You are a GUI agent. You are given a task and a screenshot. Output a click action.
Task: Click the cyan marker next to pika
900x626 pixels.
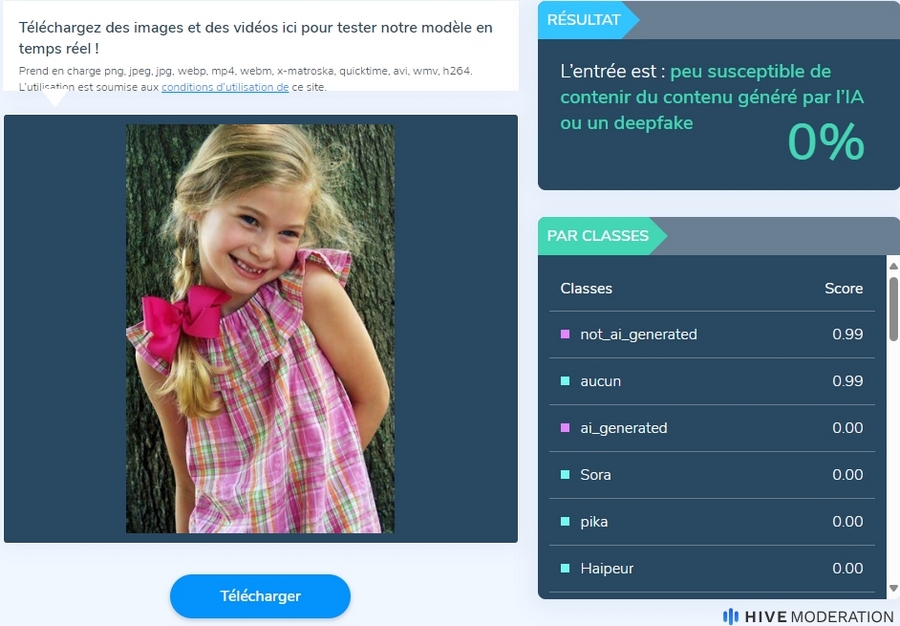tap(565, 522)
